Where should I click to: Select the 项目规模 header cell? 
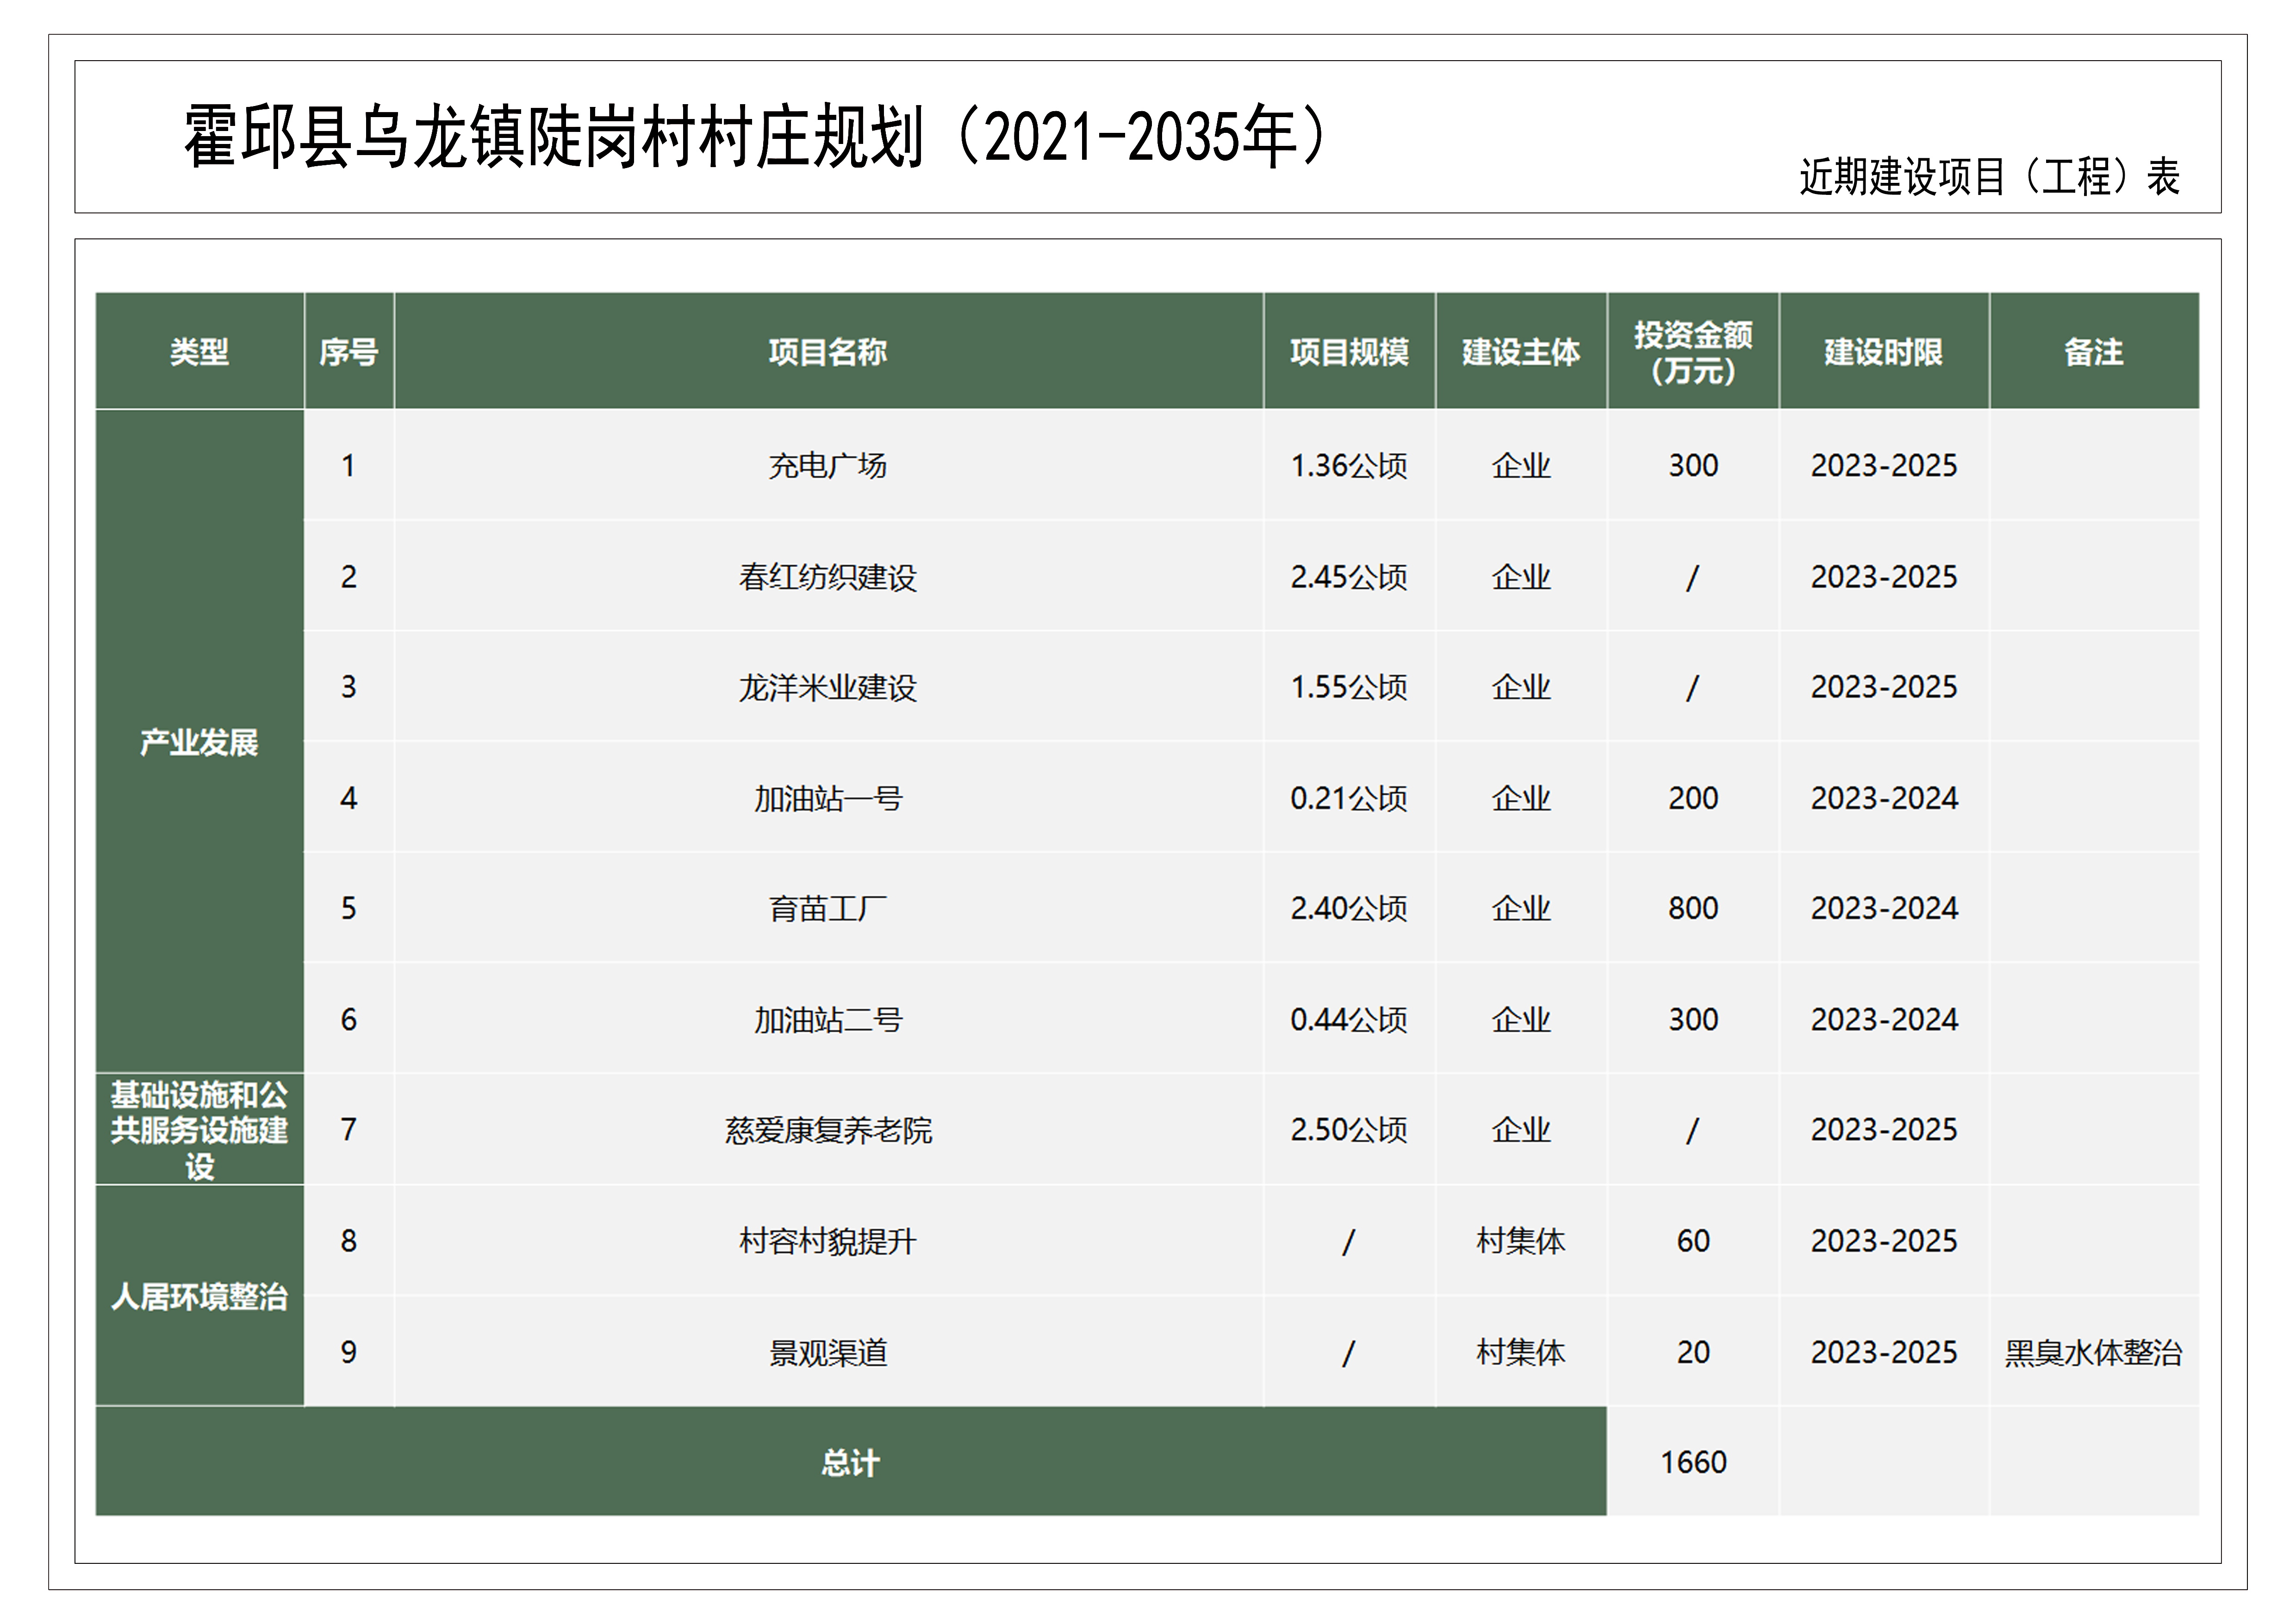(x=1348, y=352)
